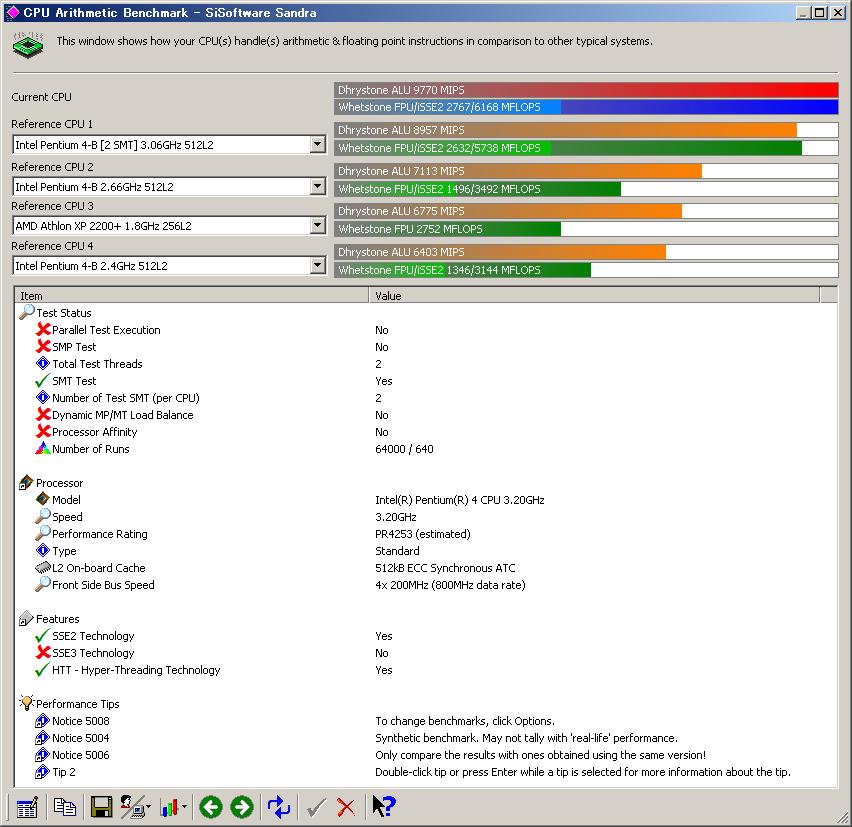Click the CPU chip icon in header
Viewport: 852px width, 827px height.
point(28,45)
